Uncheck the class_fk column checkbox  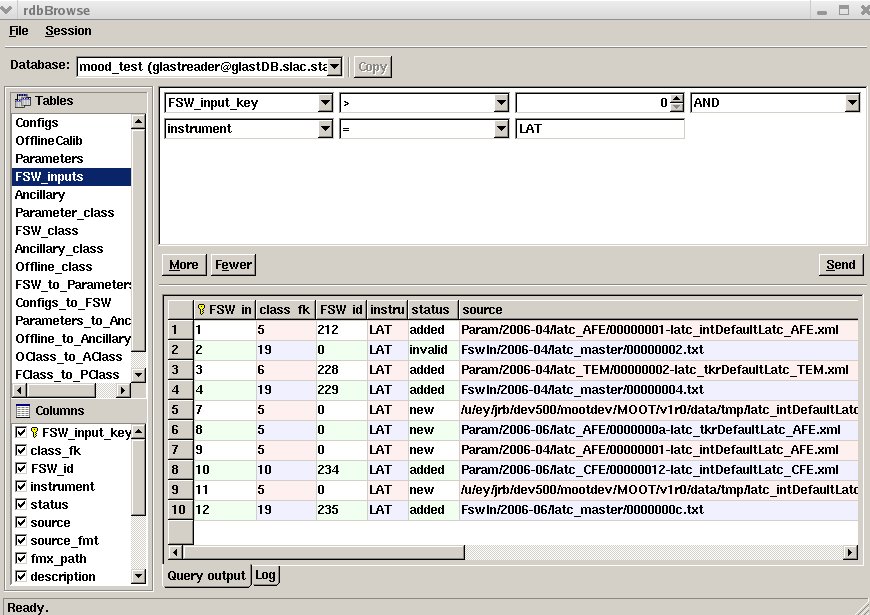pos(21,451)
